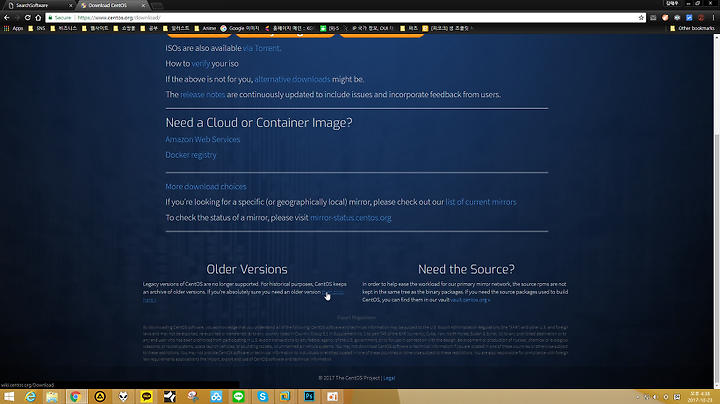Switch to Chrome in the taskbar
The image size is (720, 404).
[x=75, y=397]
